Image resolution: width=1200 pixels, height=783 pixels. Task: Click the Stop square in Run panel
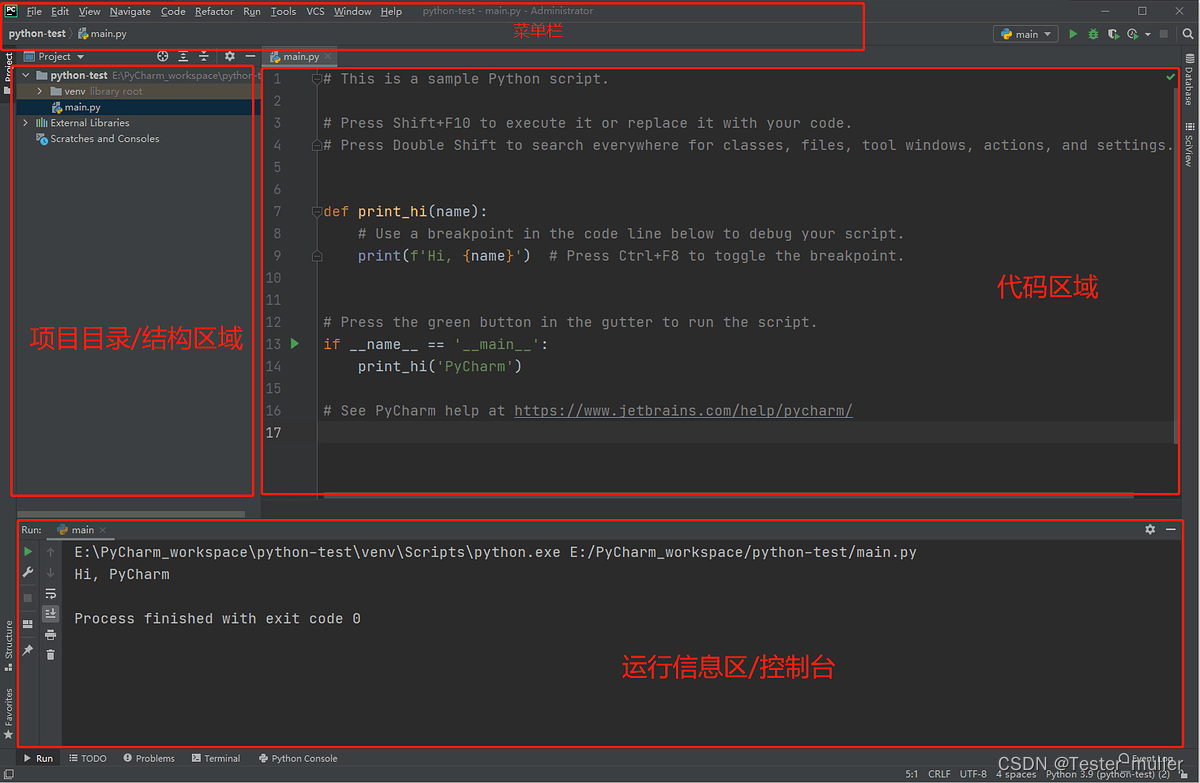(28, 597)
